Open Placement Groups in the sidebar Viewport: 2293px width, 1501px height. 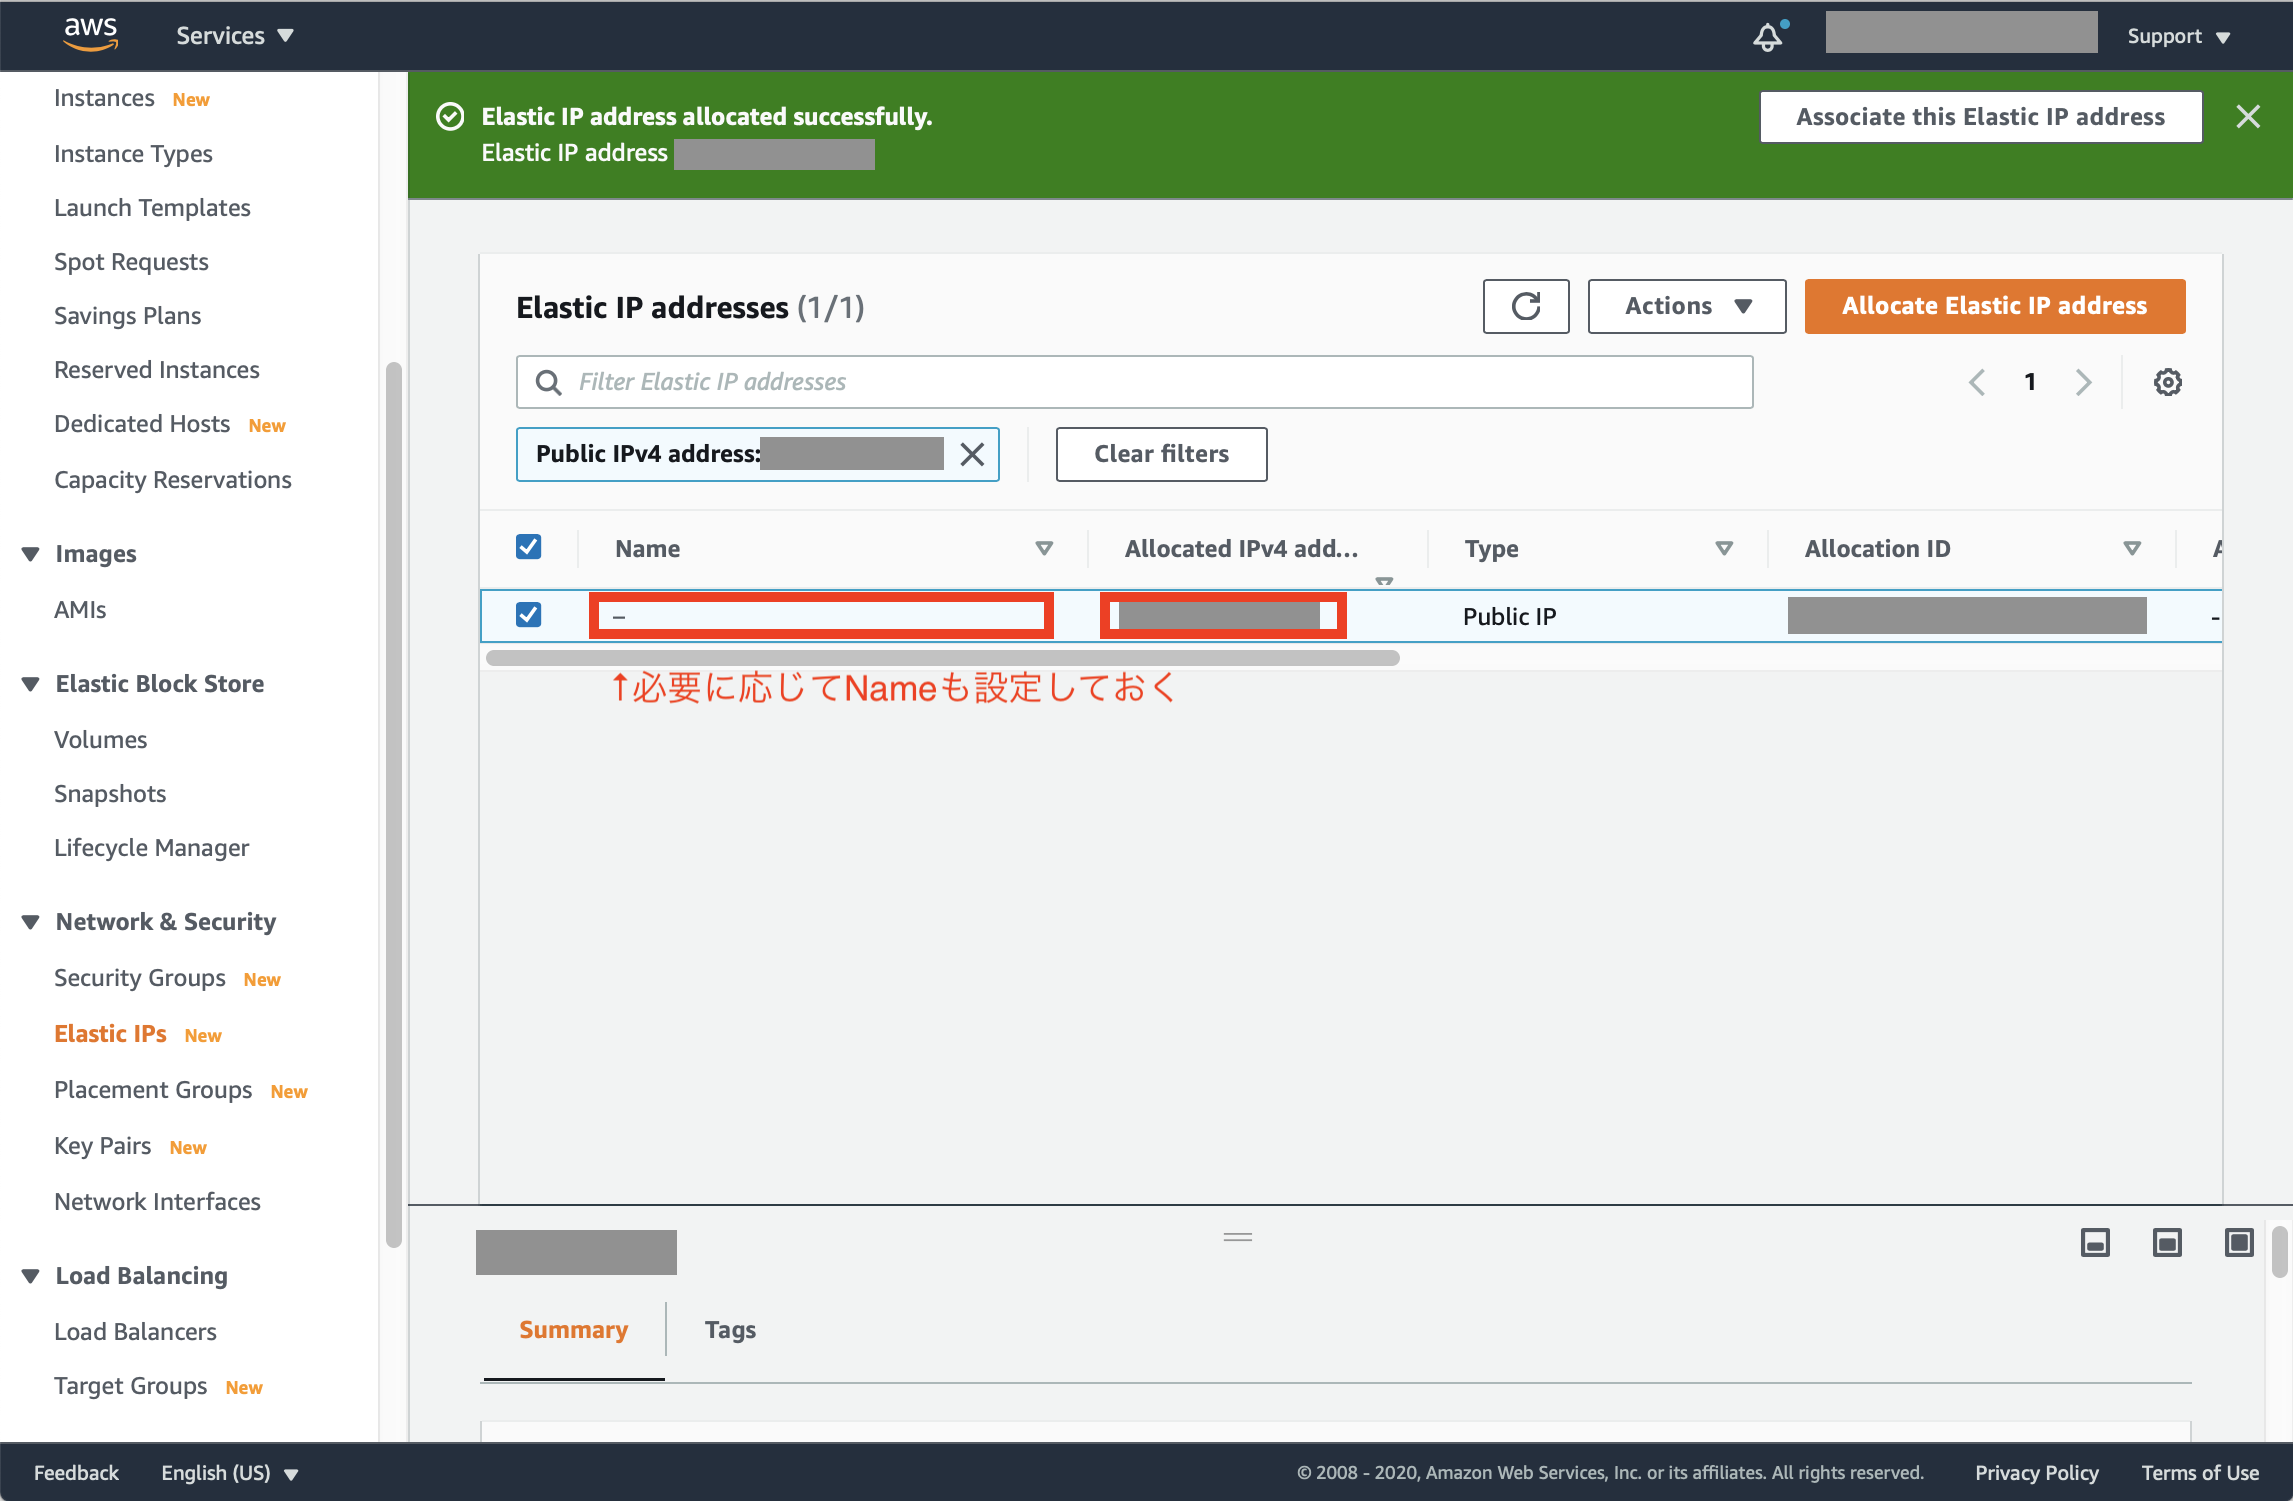pyautogui.click(x=153, y=1090)
